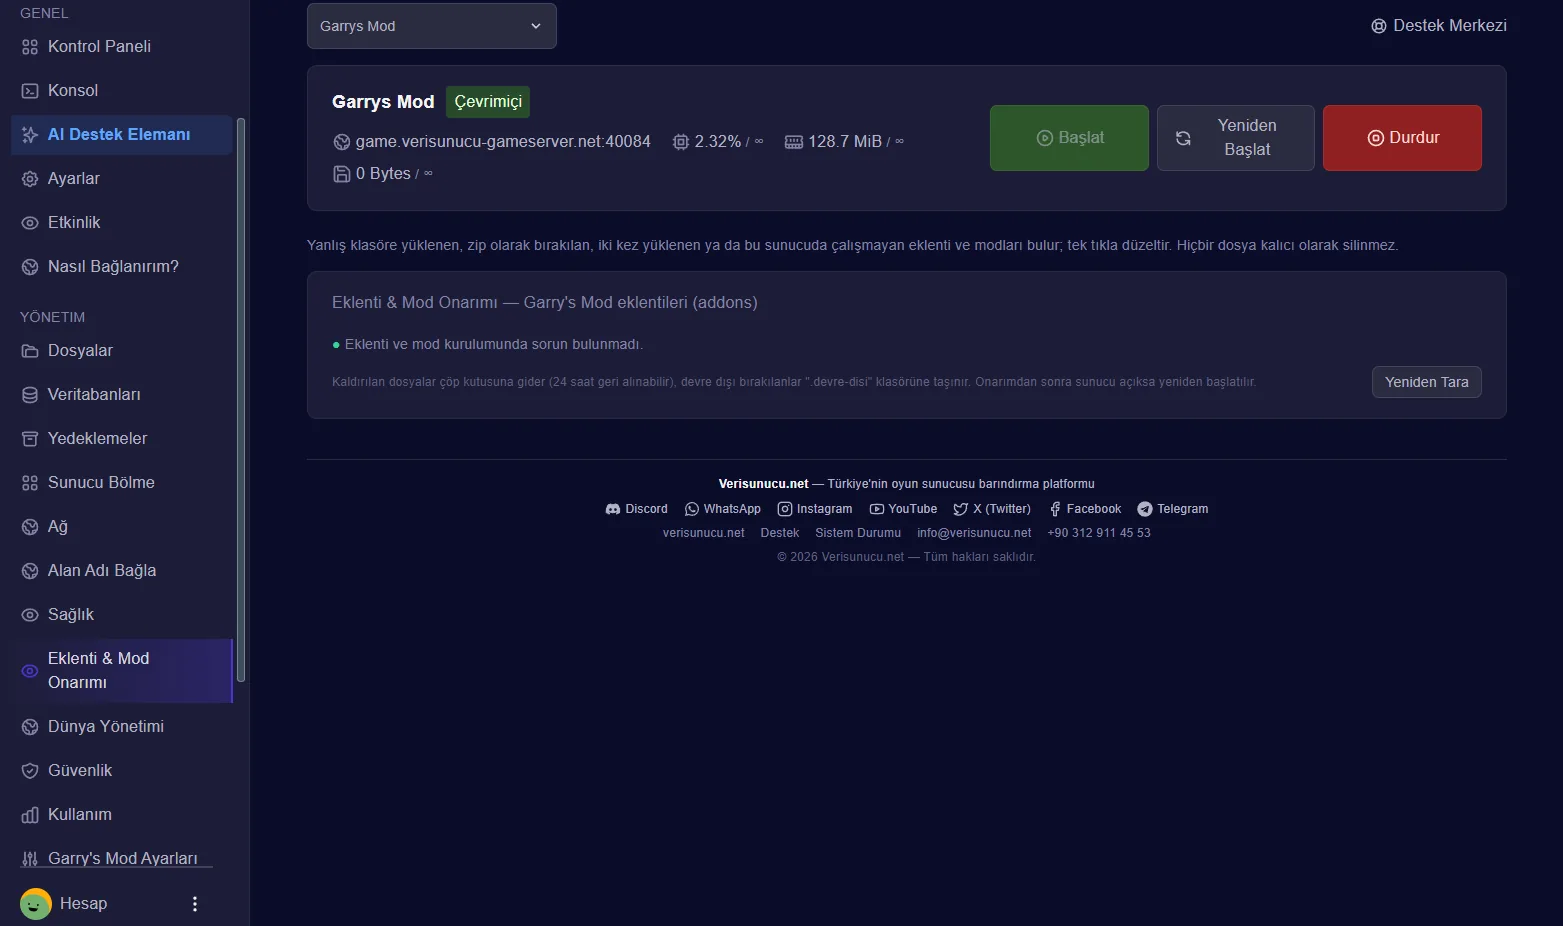Image resolution: width=1563 pixels, height=926 pixels.
Task: Click the Sistem Durumu footer link
Action: (858, 533)
